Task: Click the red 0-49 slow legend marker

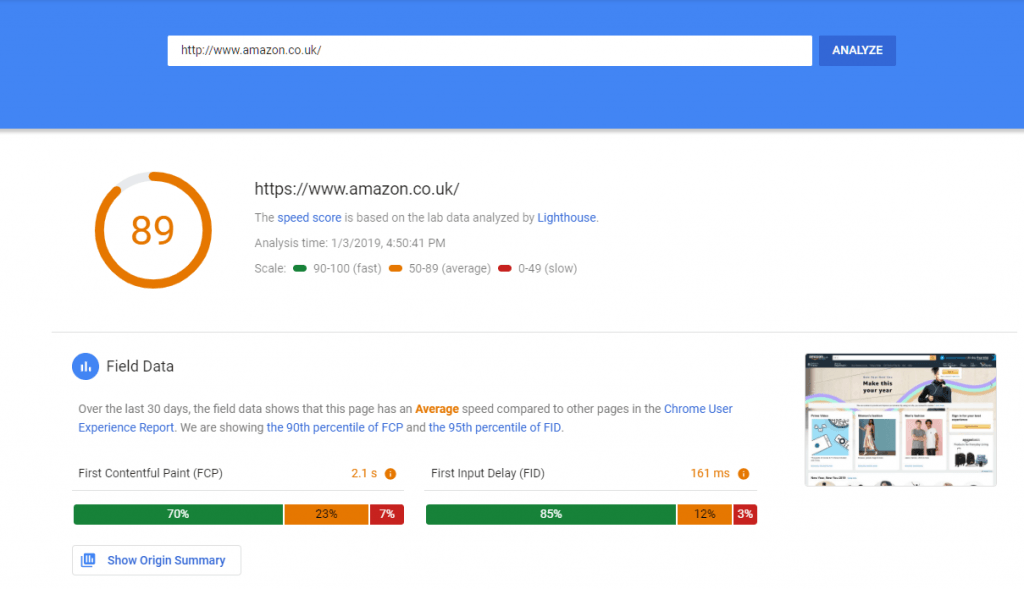Action: (x=504, y=268)
